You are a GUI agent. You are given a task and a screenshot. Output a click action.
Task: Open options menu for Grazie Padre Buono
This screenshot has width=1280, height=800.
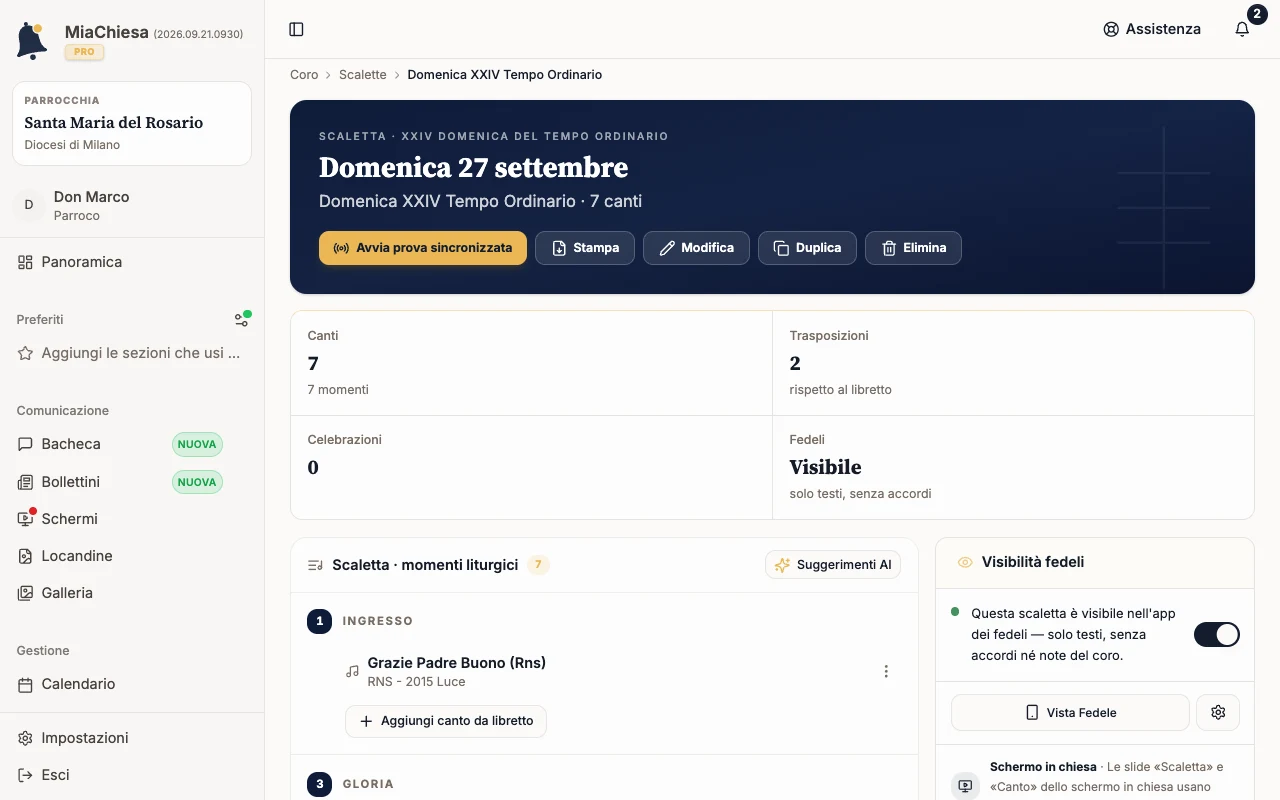[886, 672]
